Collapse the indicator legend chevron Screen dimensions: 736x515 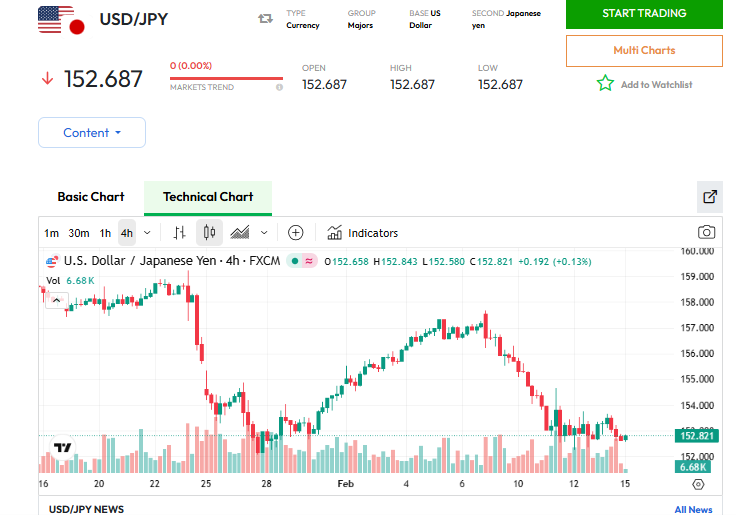point(56,300)
